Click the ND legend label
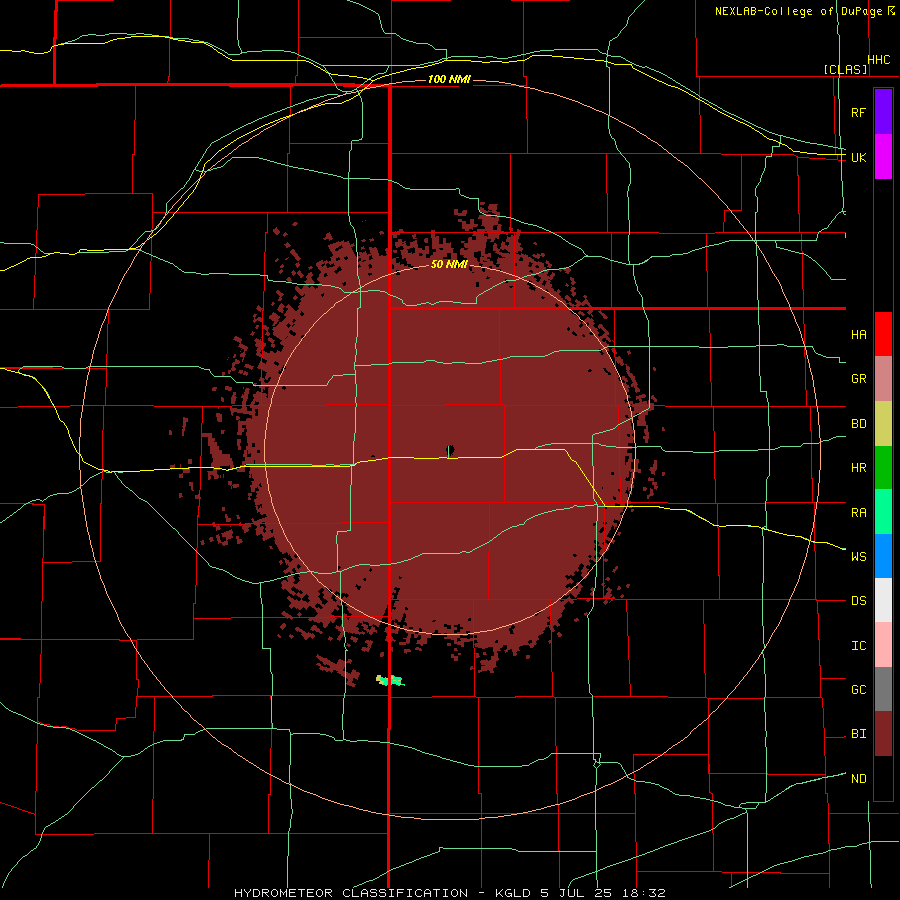This screenshot has width=900, height=900. pos(859,779)
